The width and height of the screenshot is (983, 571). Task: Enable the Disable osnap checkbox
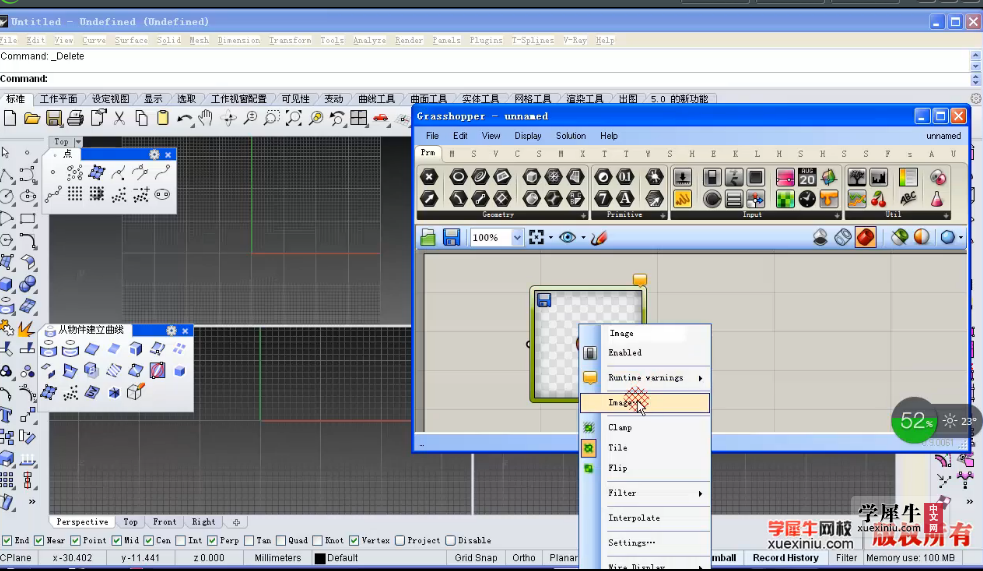(x=450, y=540)
